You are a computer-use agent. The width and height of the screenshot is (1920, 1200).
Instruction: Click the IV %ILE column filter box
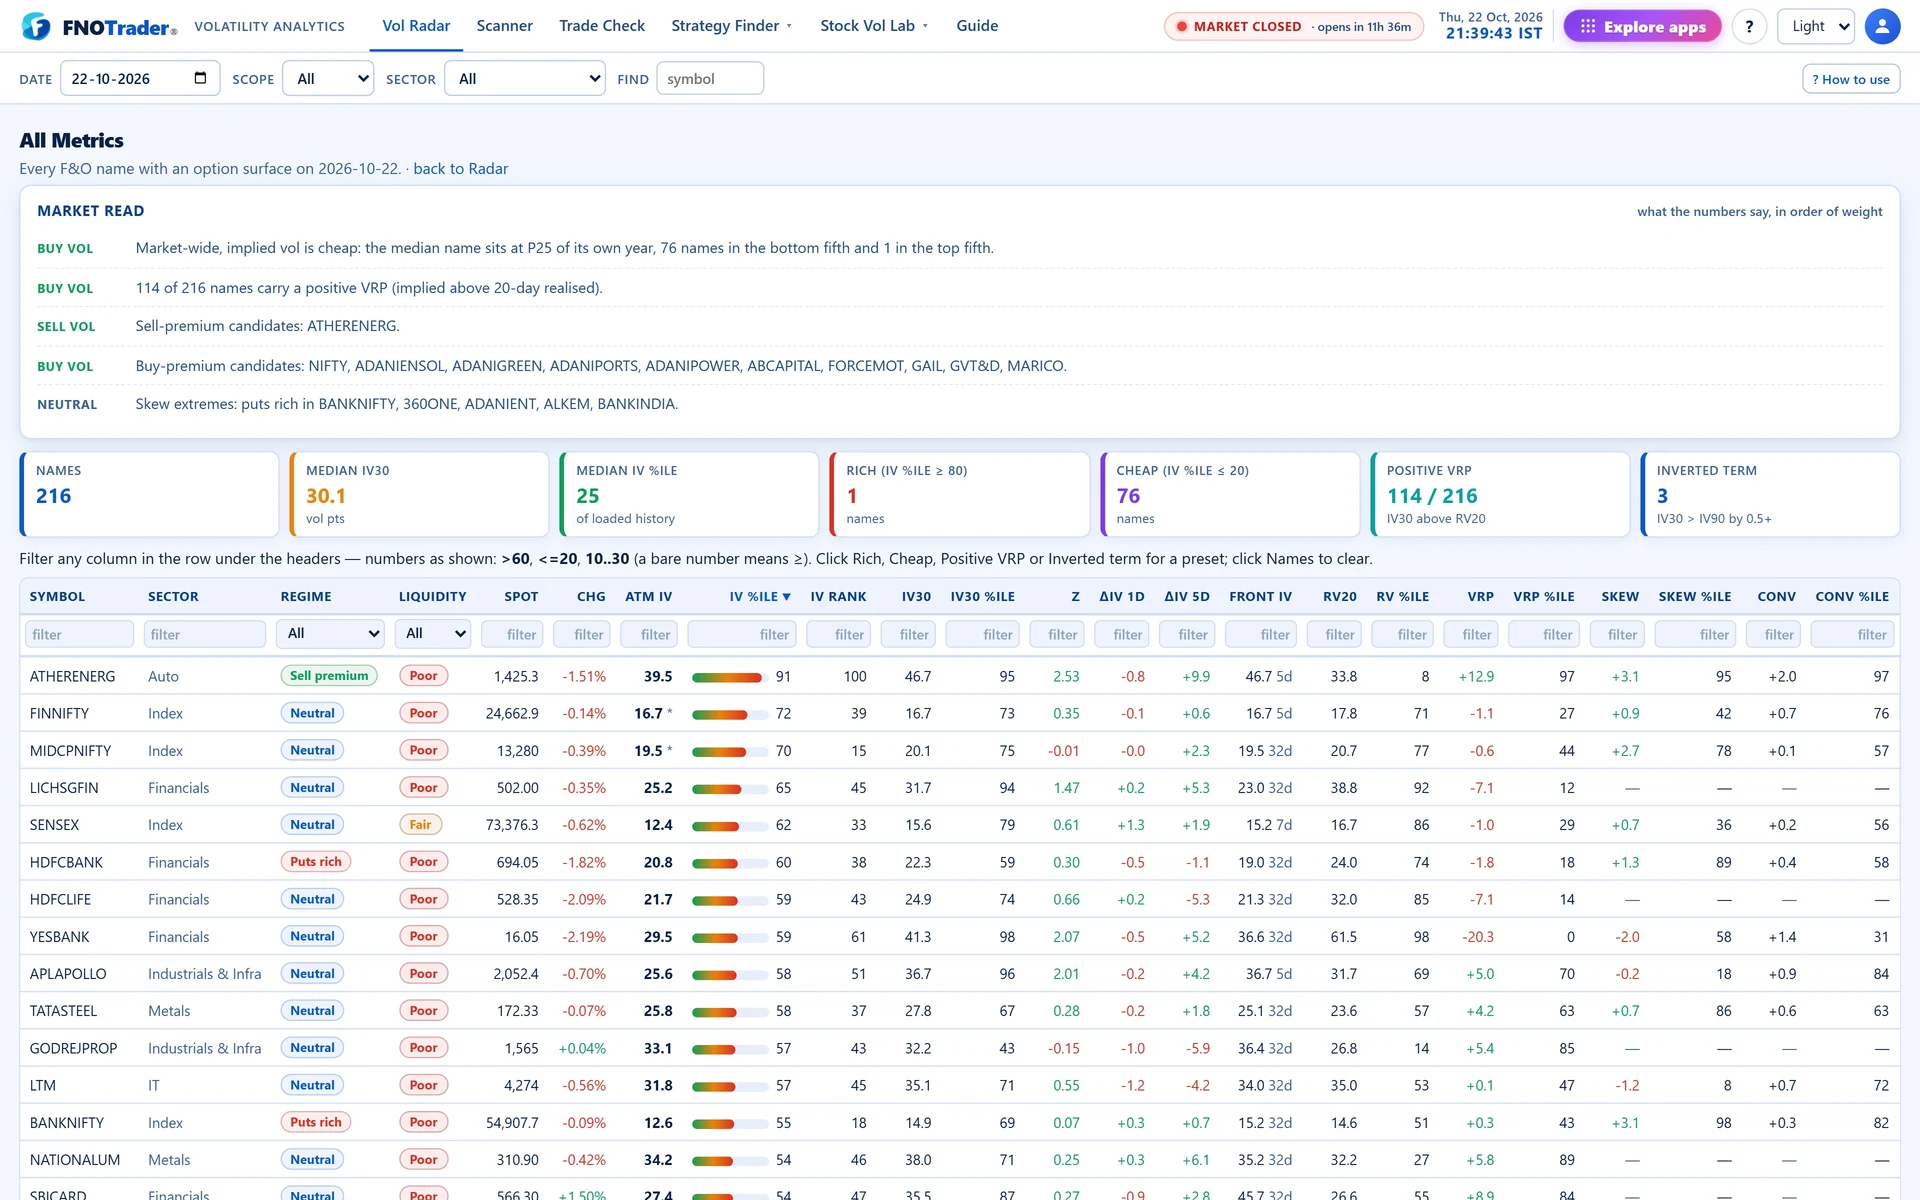(x=743, y=634)
